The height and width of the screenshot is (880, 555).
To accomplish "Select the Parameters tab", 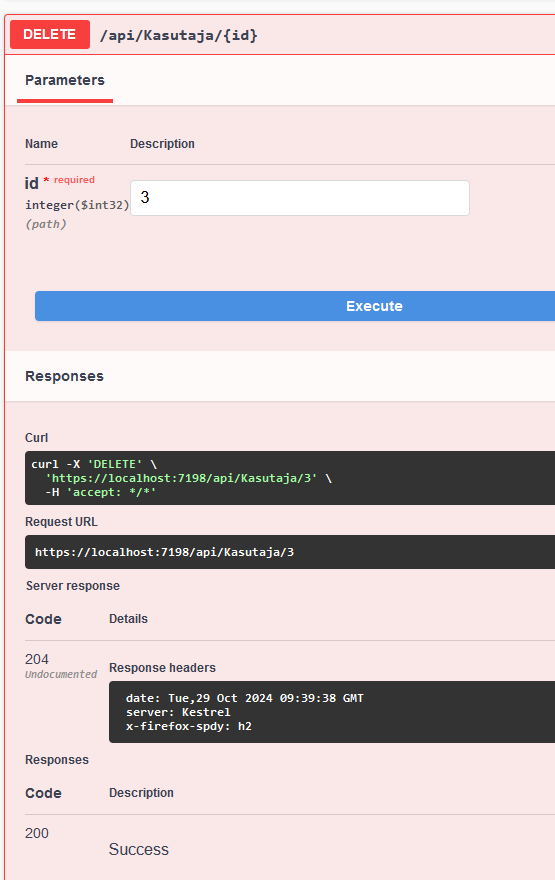I will point(65,80).
